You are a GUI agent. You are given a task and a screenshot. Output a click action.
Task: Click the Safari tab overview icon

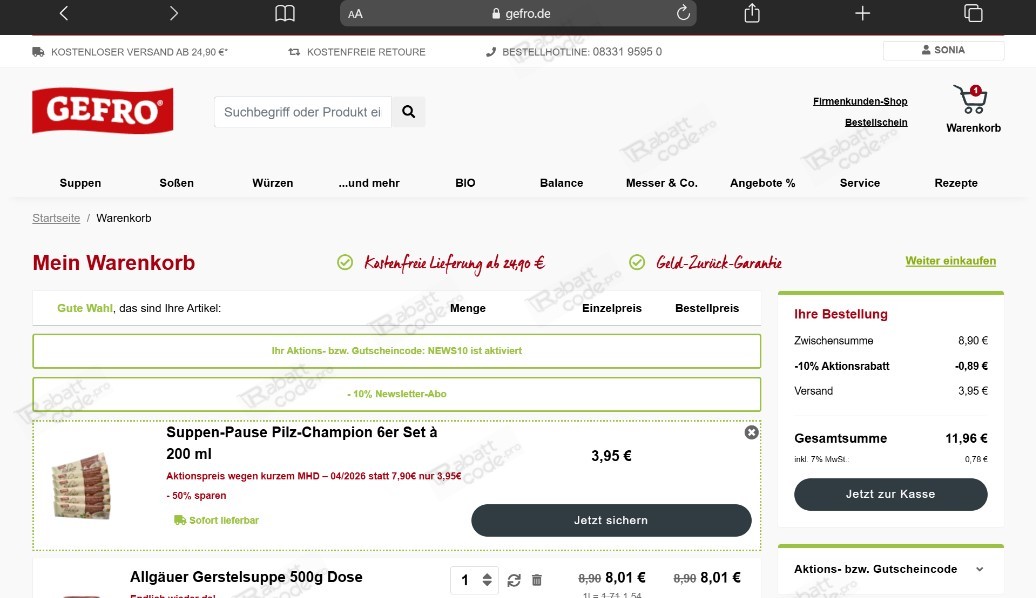pos(973,13)
